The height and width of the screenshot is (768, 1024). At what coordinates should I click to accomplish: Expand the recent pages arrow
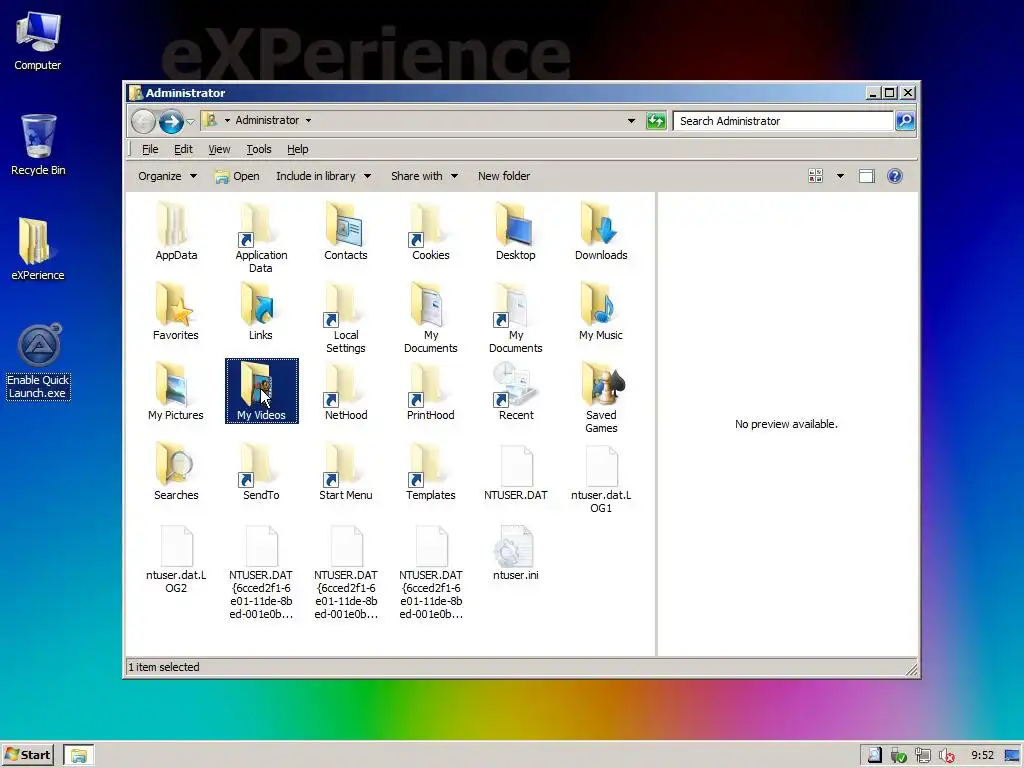190,121
